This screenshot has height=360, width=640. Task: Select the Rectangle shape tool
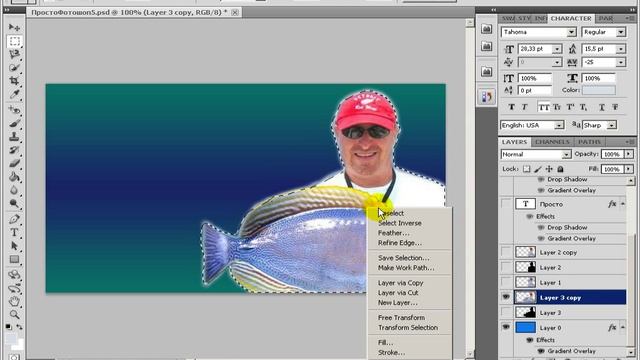(14, 260)
